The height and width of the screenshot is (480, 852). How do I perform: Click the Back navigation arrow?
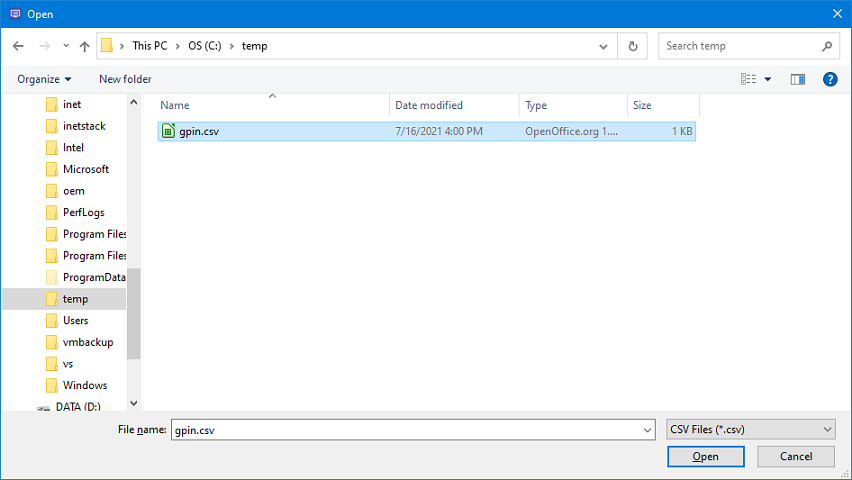point(18,46)
